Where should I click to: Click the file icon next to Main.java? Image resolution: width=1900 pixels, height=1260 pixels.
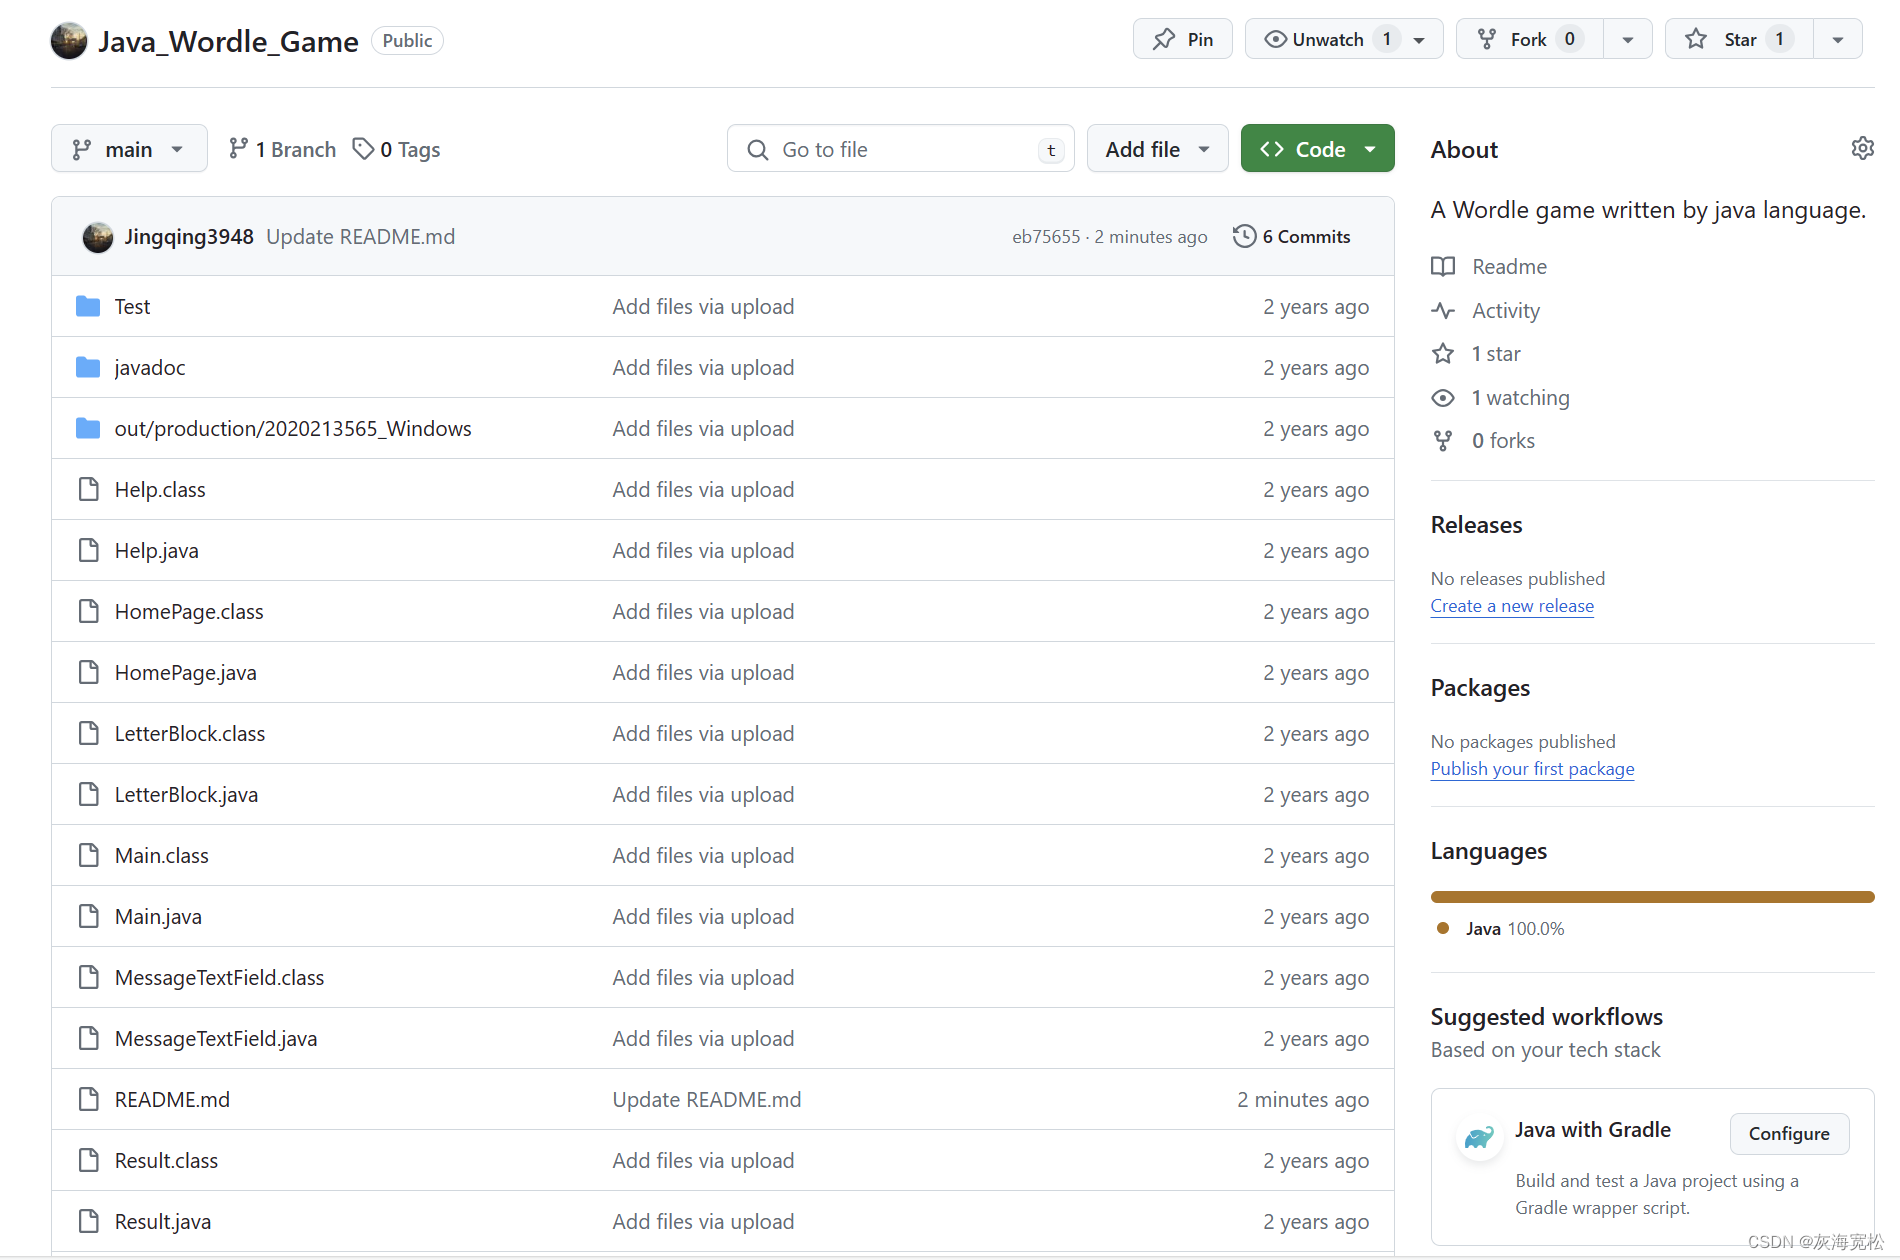88,916
